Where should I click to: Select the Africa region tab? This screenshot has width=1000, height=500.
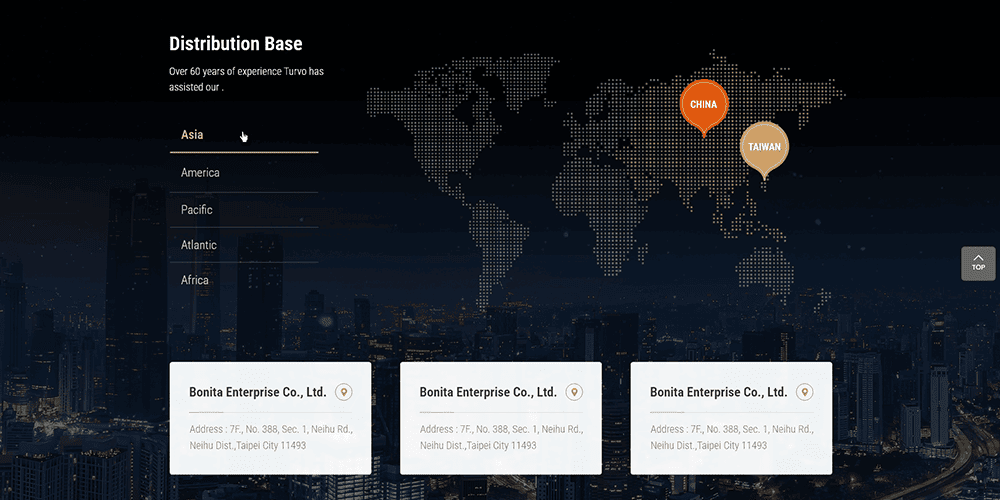tap(195, 280)
